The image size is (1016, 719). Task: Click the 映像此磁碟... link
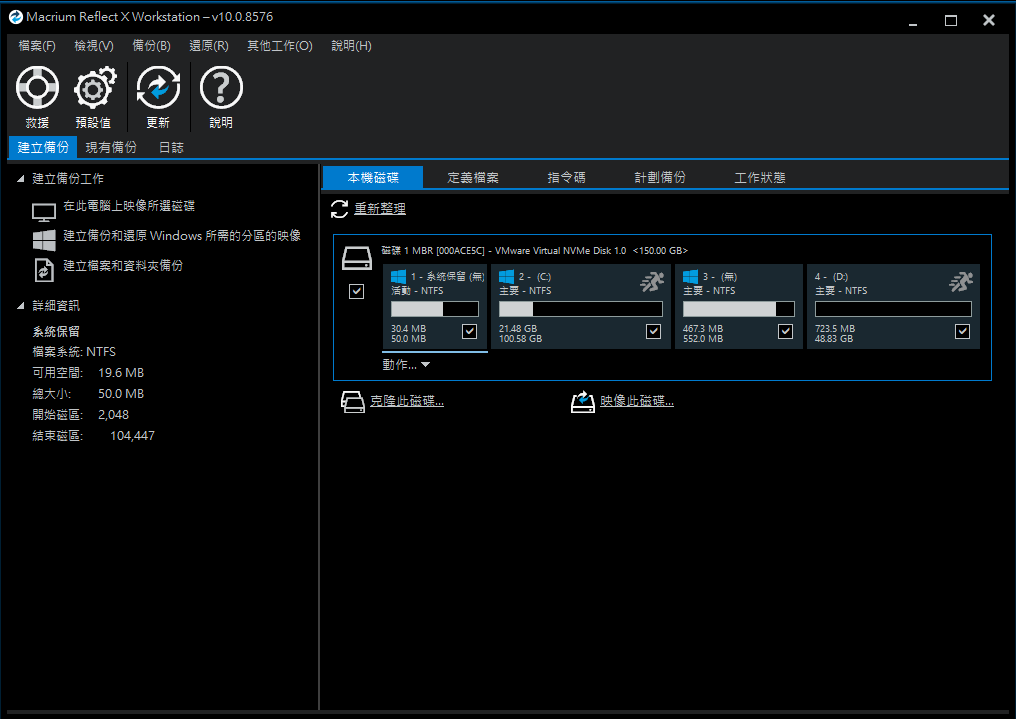pos(637,401)
